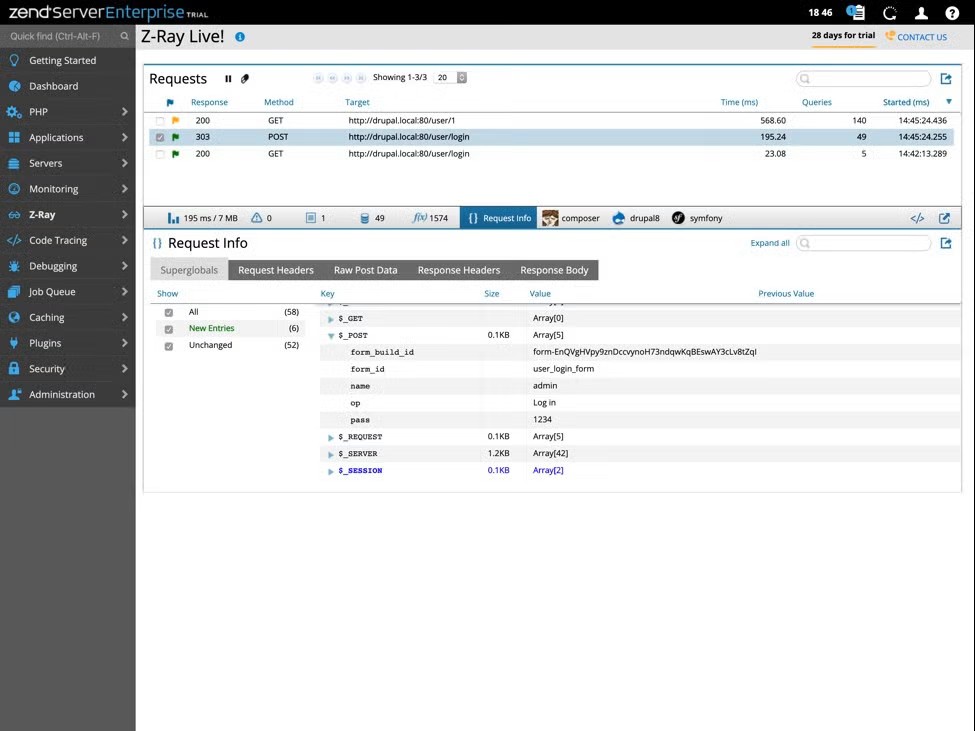Image resolution: width=975 pixels, height=731 pixels.
Task: Click the Request Info search field
Action: tap(863, 243)
